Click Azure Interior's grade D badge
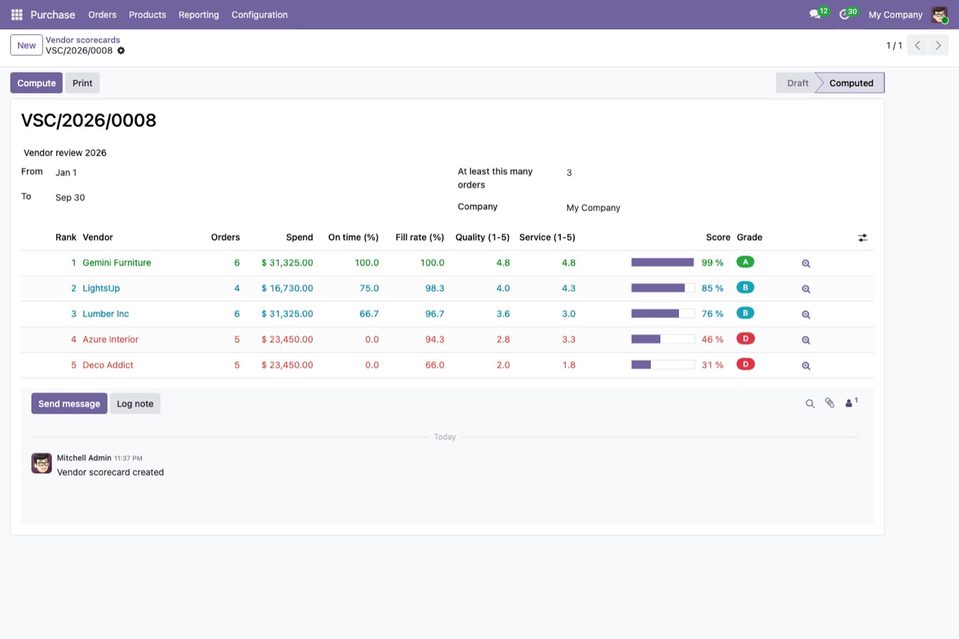Image resolution: width=959 pixels, height=639 pixels. point(746,339)
